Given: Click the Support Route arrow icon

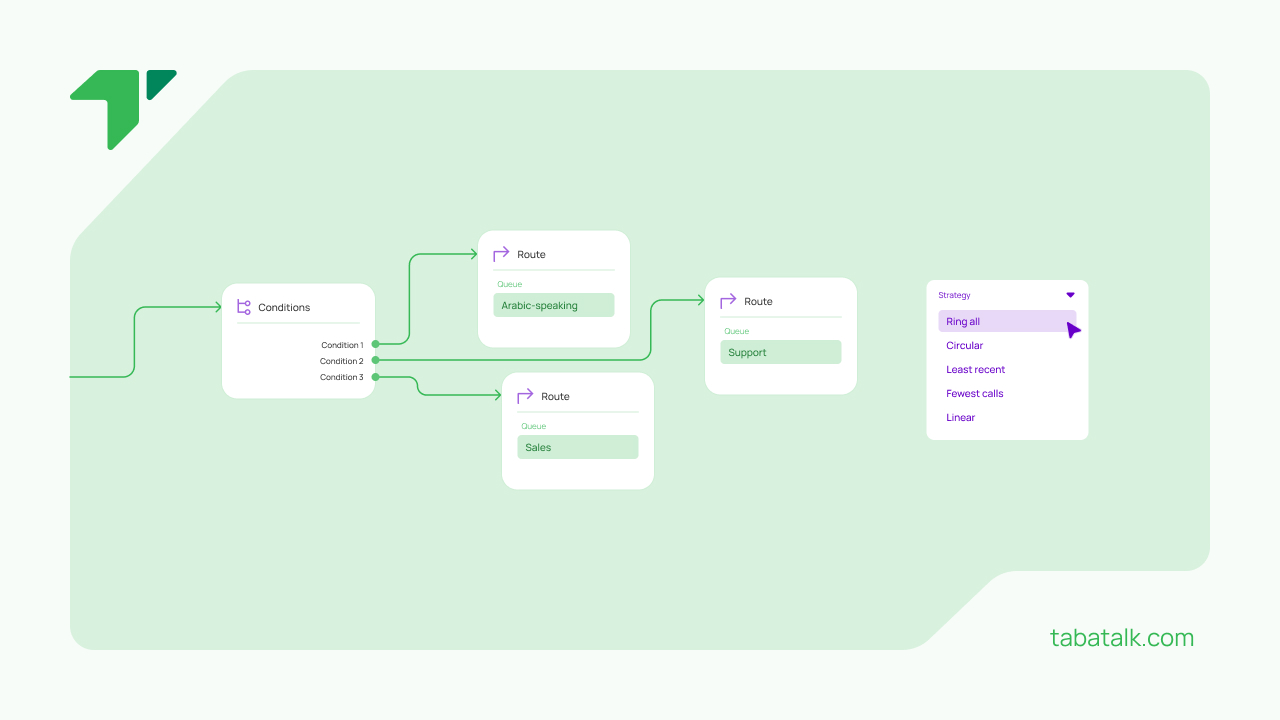Looking at the screenshot, I should pos(728,301).
